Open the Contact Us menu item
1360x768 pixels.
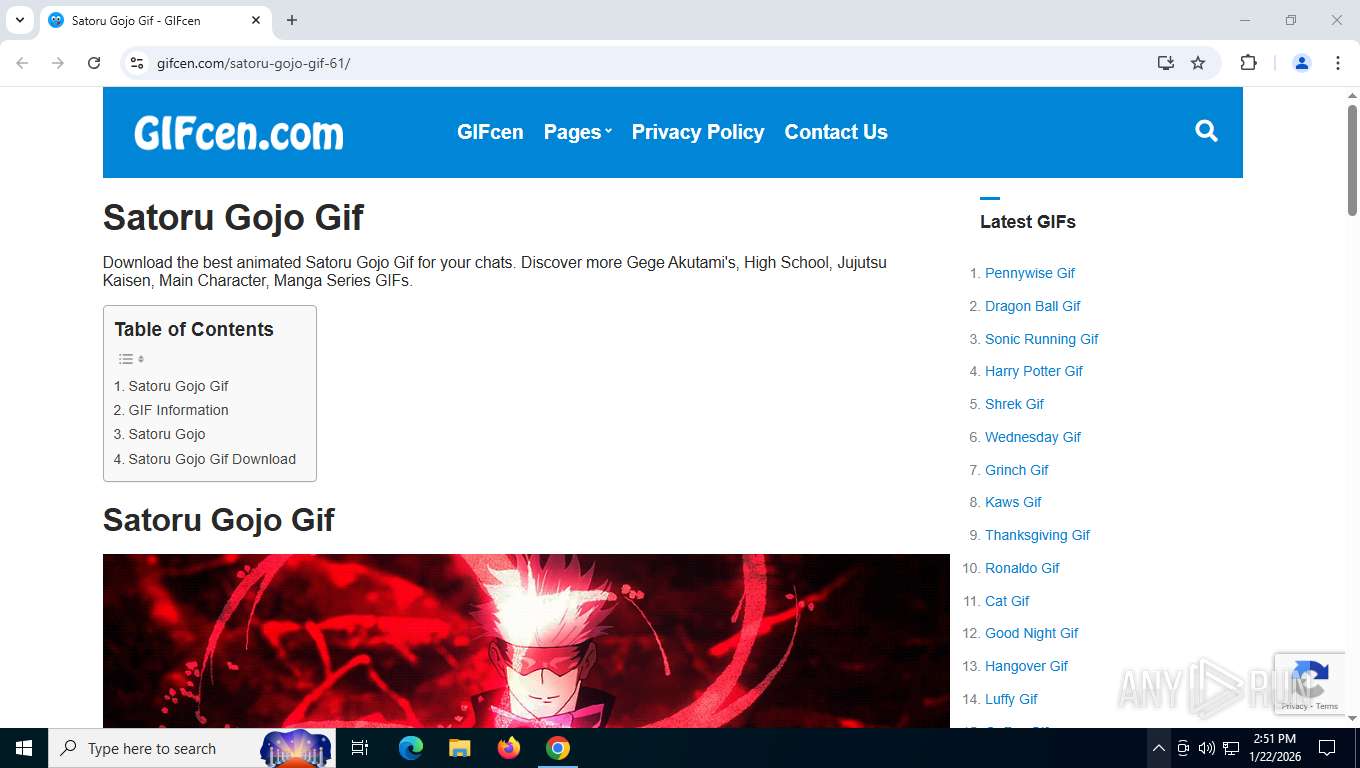[x=836, y=132]
